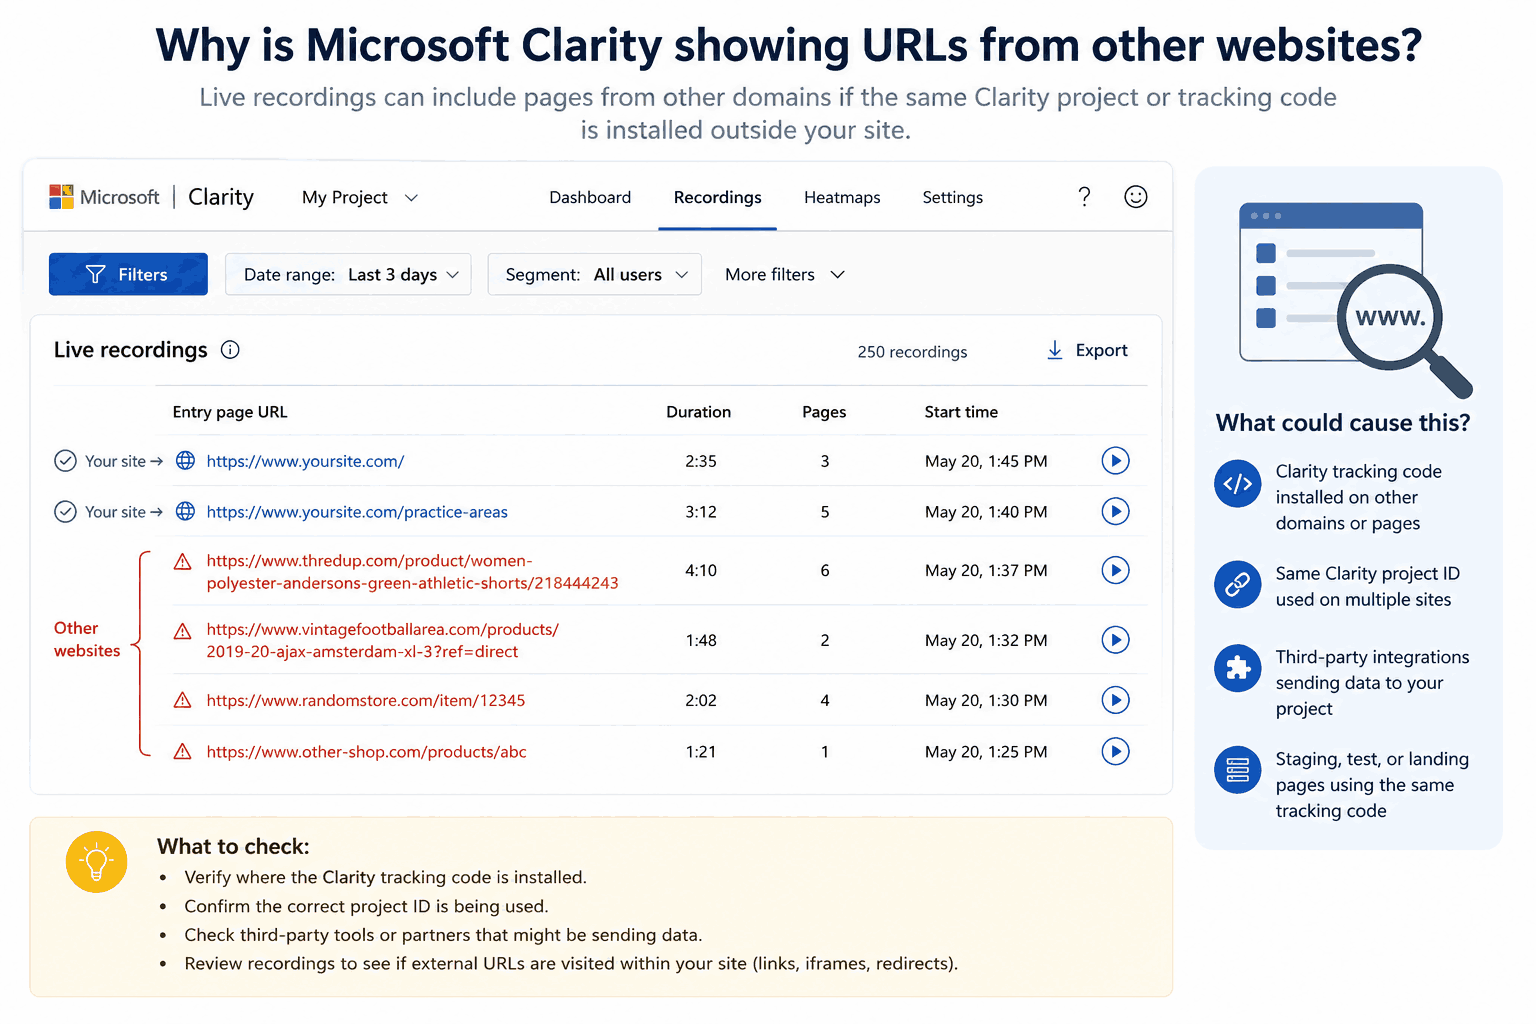This screenshot has width=1536, height=1024.
Task: Click warning triangle beside thredup.com URL
Action: coord(183,562)
